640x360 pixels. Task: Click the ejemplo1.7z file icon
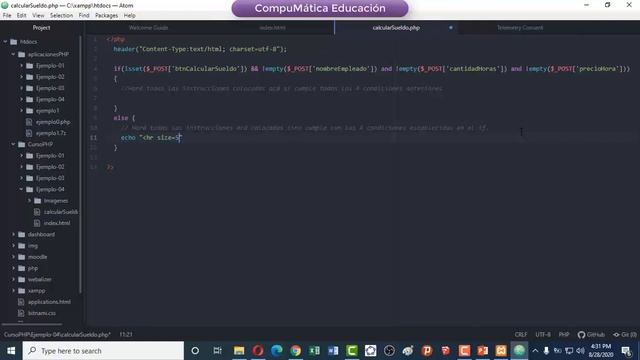point(29,133)
